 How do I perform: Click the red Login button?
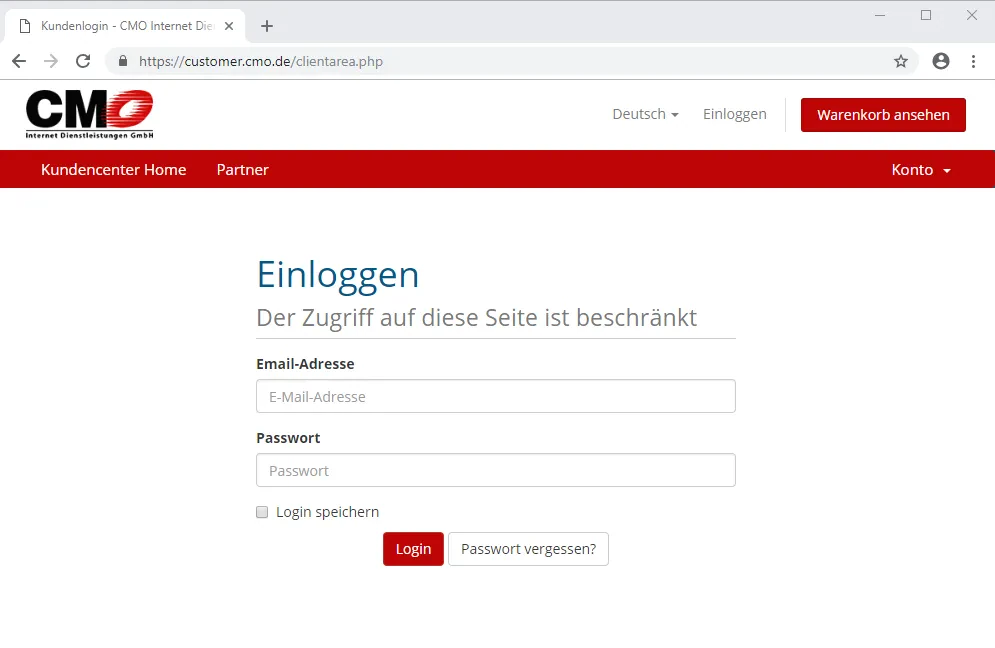point(413,549)
